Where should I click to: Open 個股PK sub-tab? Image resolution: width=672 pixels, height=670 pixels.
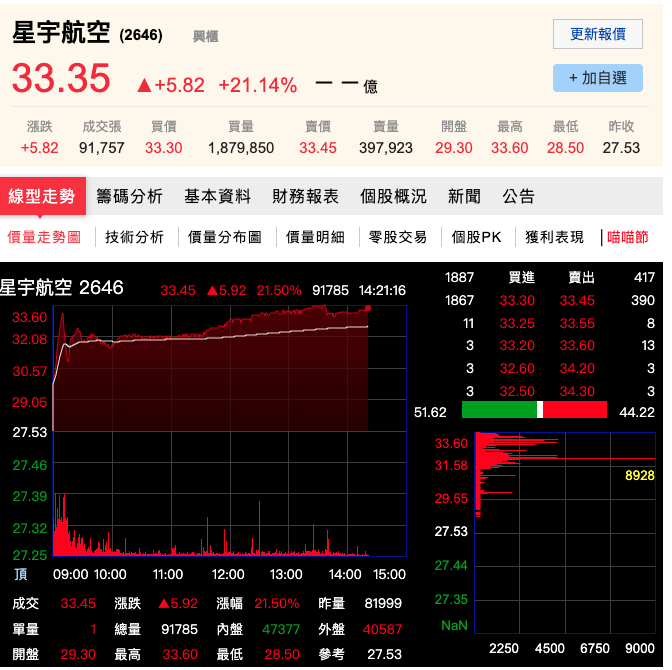coord(476,237)
